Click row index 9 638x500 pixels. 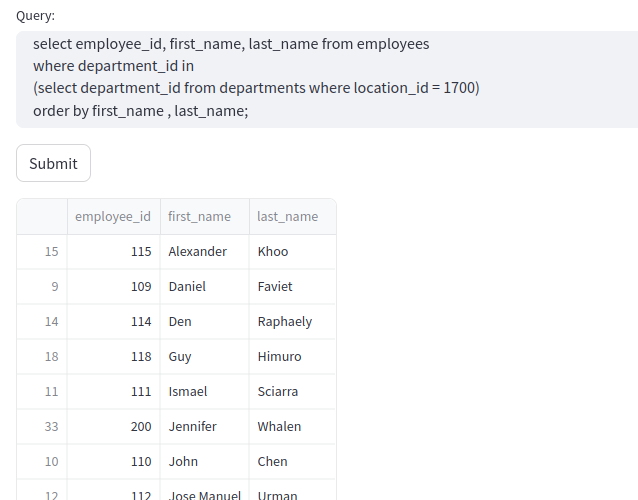(42, 286)
